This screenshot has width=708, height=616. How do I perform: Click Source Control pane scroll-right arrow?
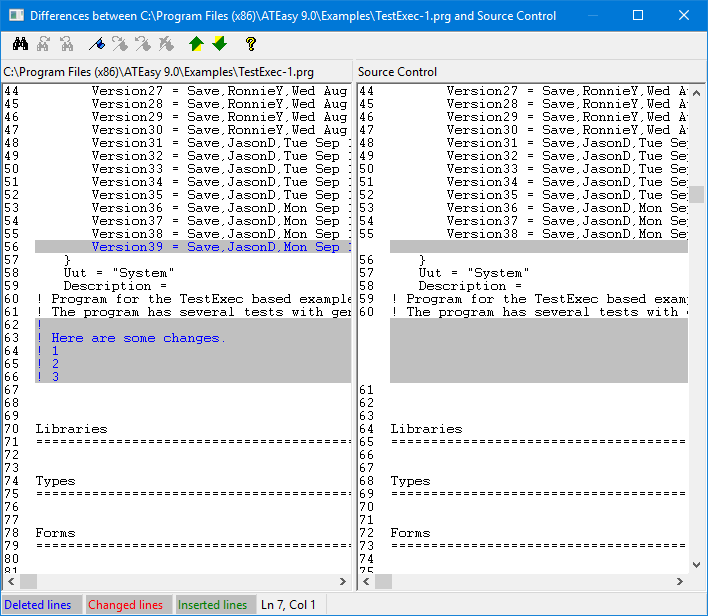680,581
